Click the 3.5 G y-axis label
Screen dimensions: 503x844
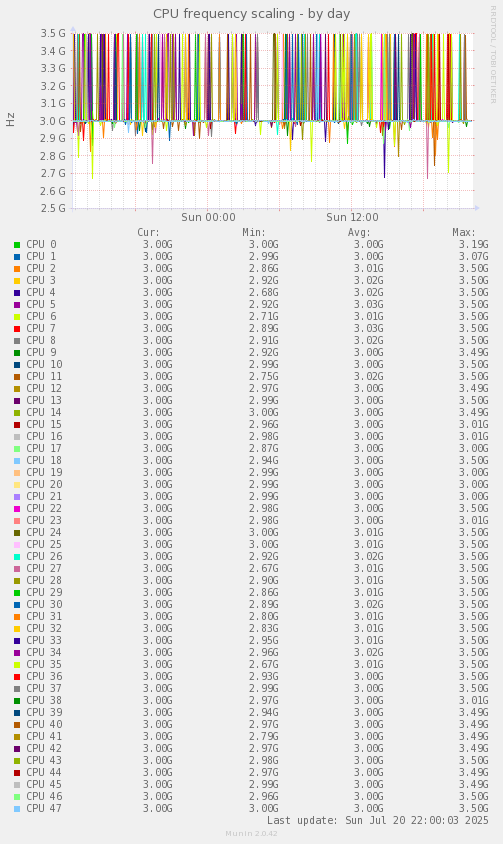coord(53,33)
